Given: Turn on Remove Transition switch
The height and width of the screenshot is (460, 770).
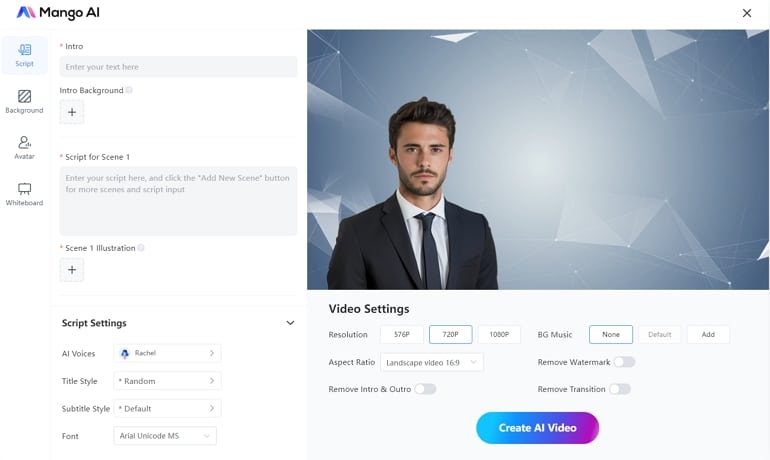Looking at the screenshot, I should click(x=620, y=389).
